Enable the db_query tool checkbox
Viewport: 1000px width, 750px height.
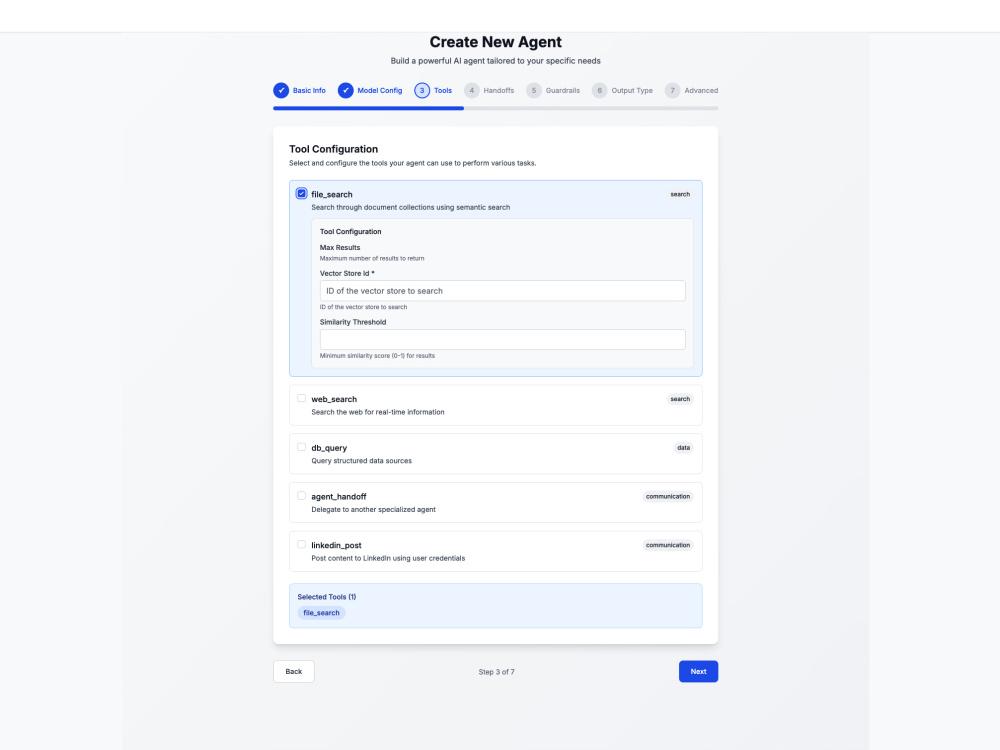(302, 447)
